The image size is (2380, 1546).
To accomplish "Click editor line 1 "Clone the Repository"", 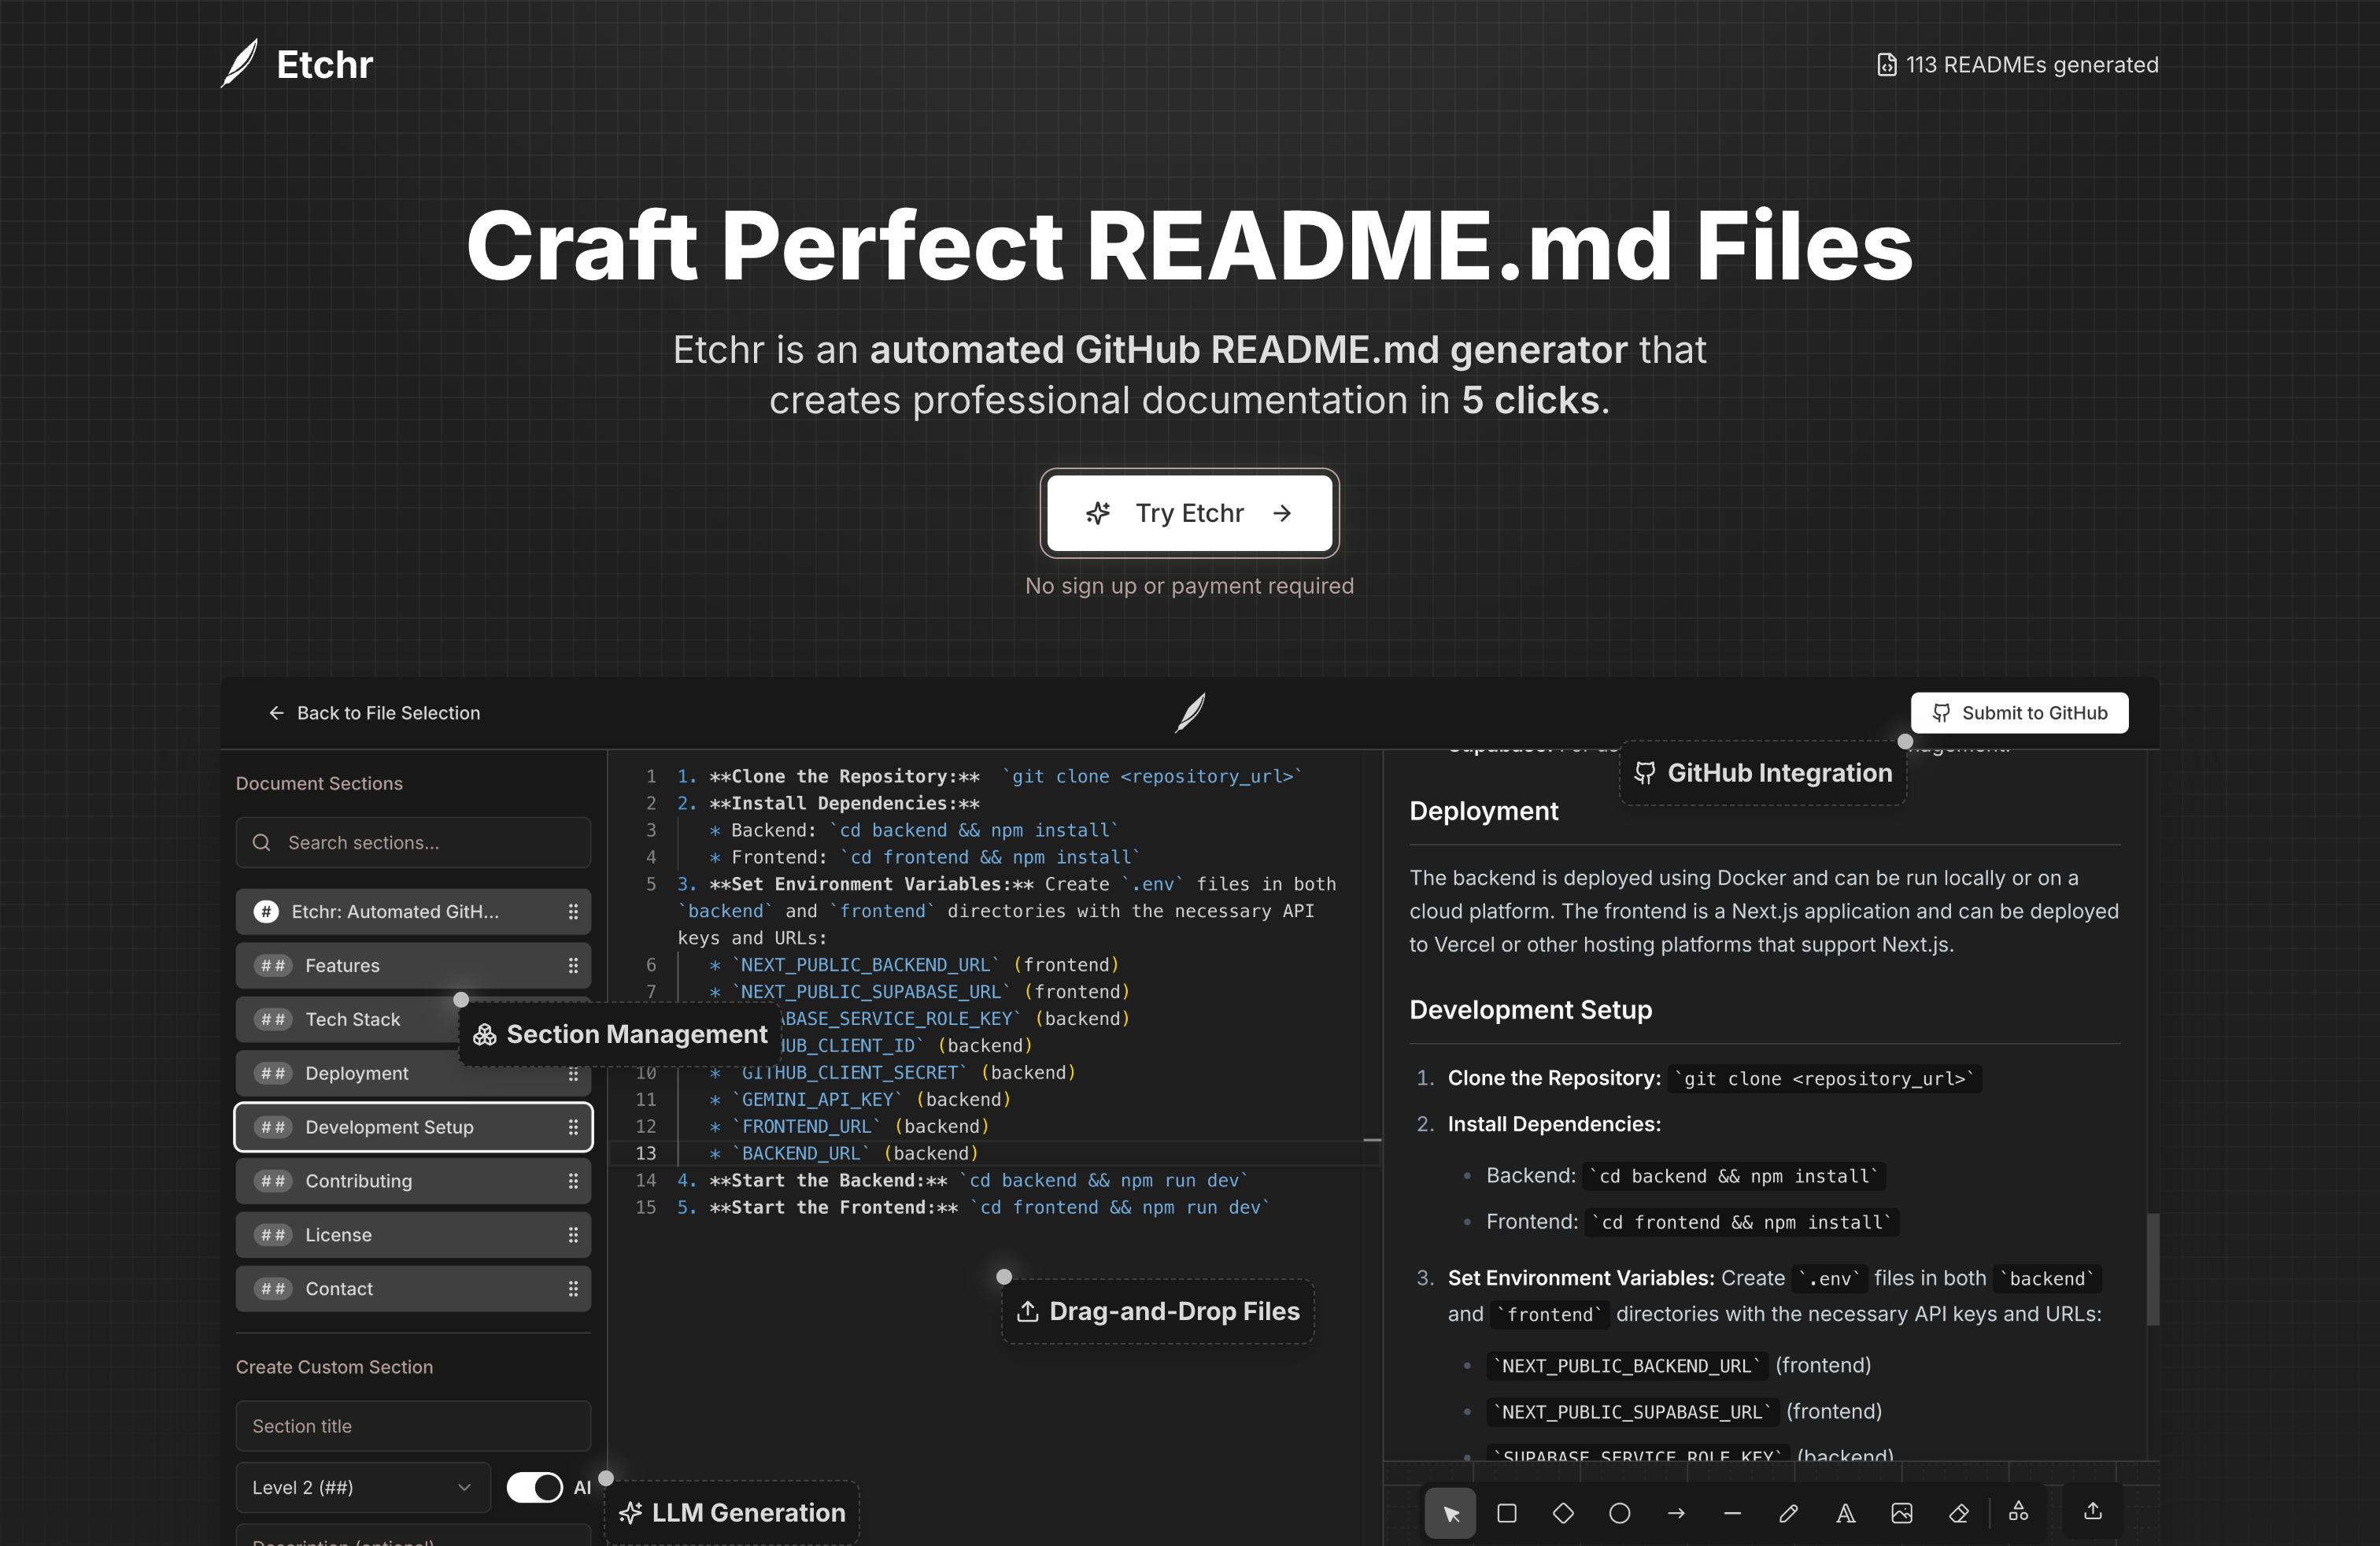I will (x=990, y=776).
